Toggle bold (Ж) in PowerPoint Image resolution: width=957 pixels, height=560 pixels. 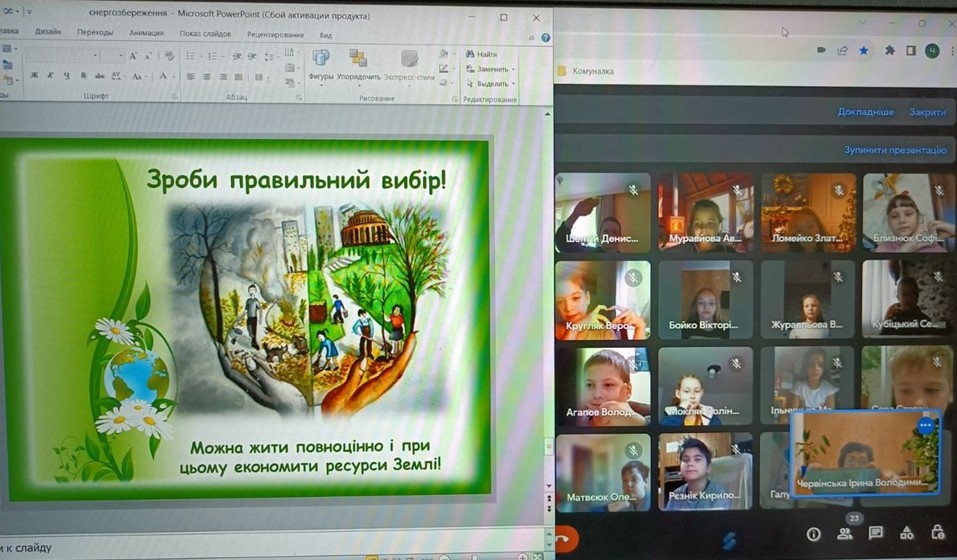(34, 76)
